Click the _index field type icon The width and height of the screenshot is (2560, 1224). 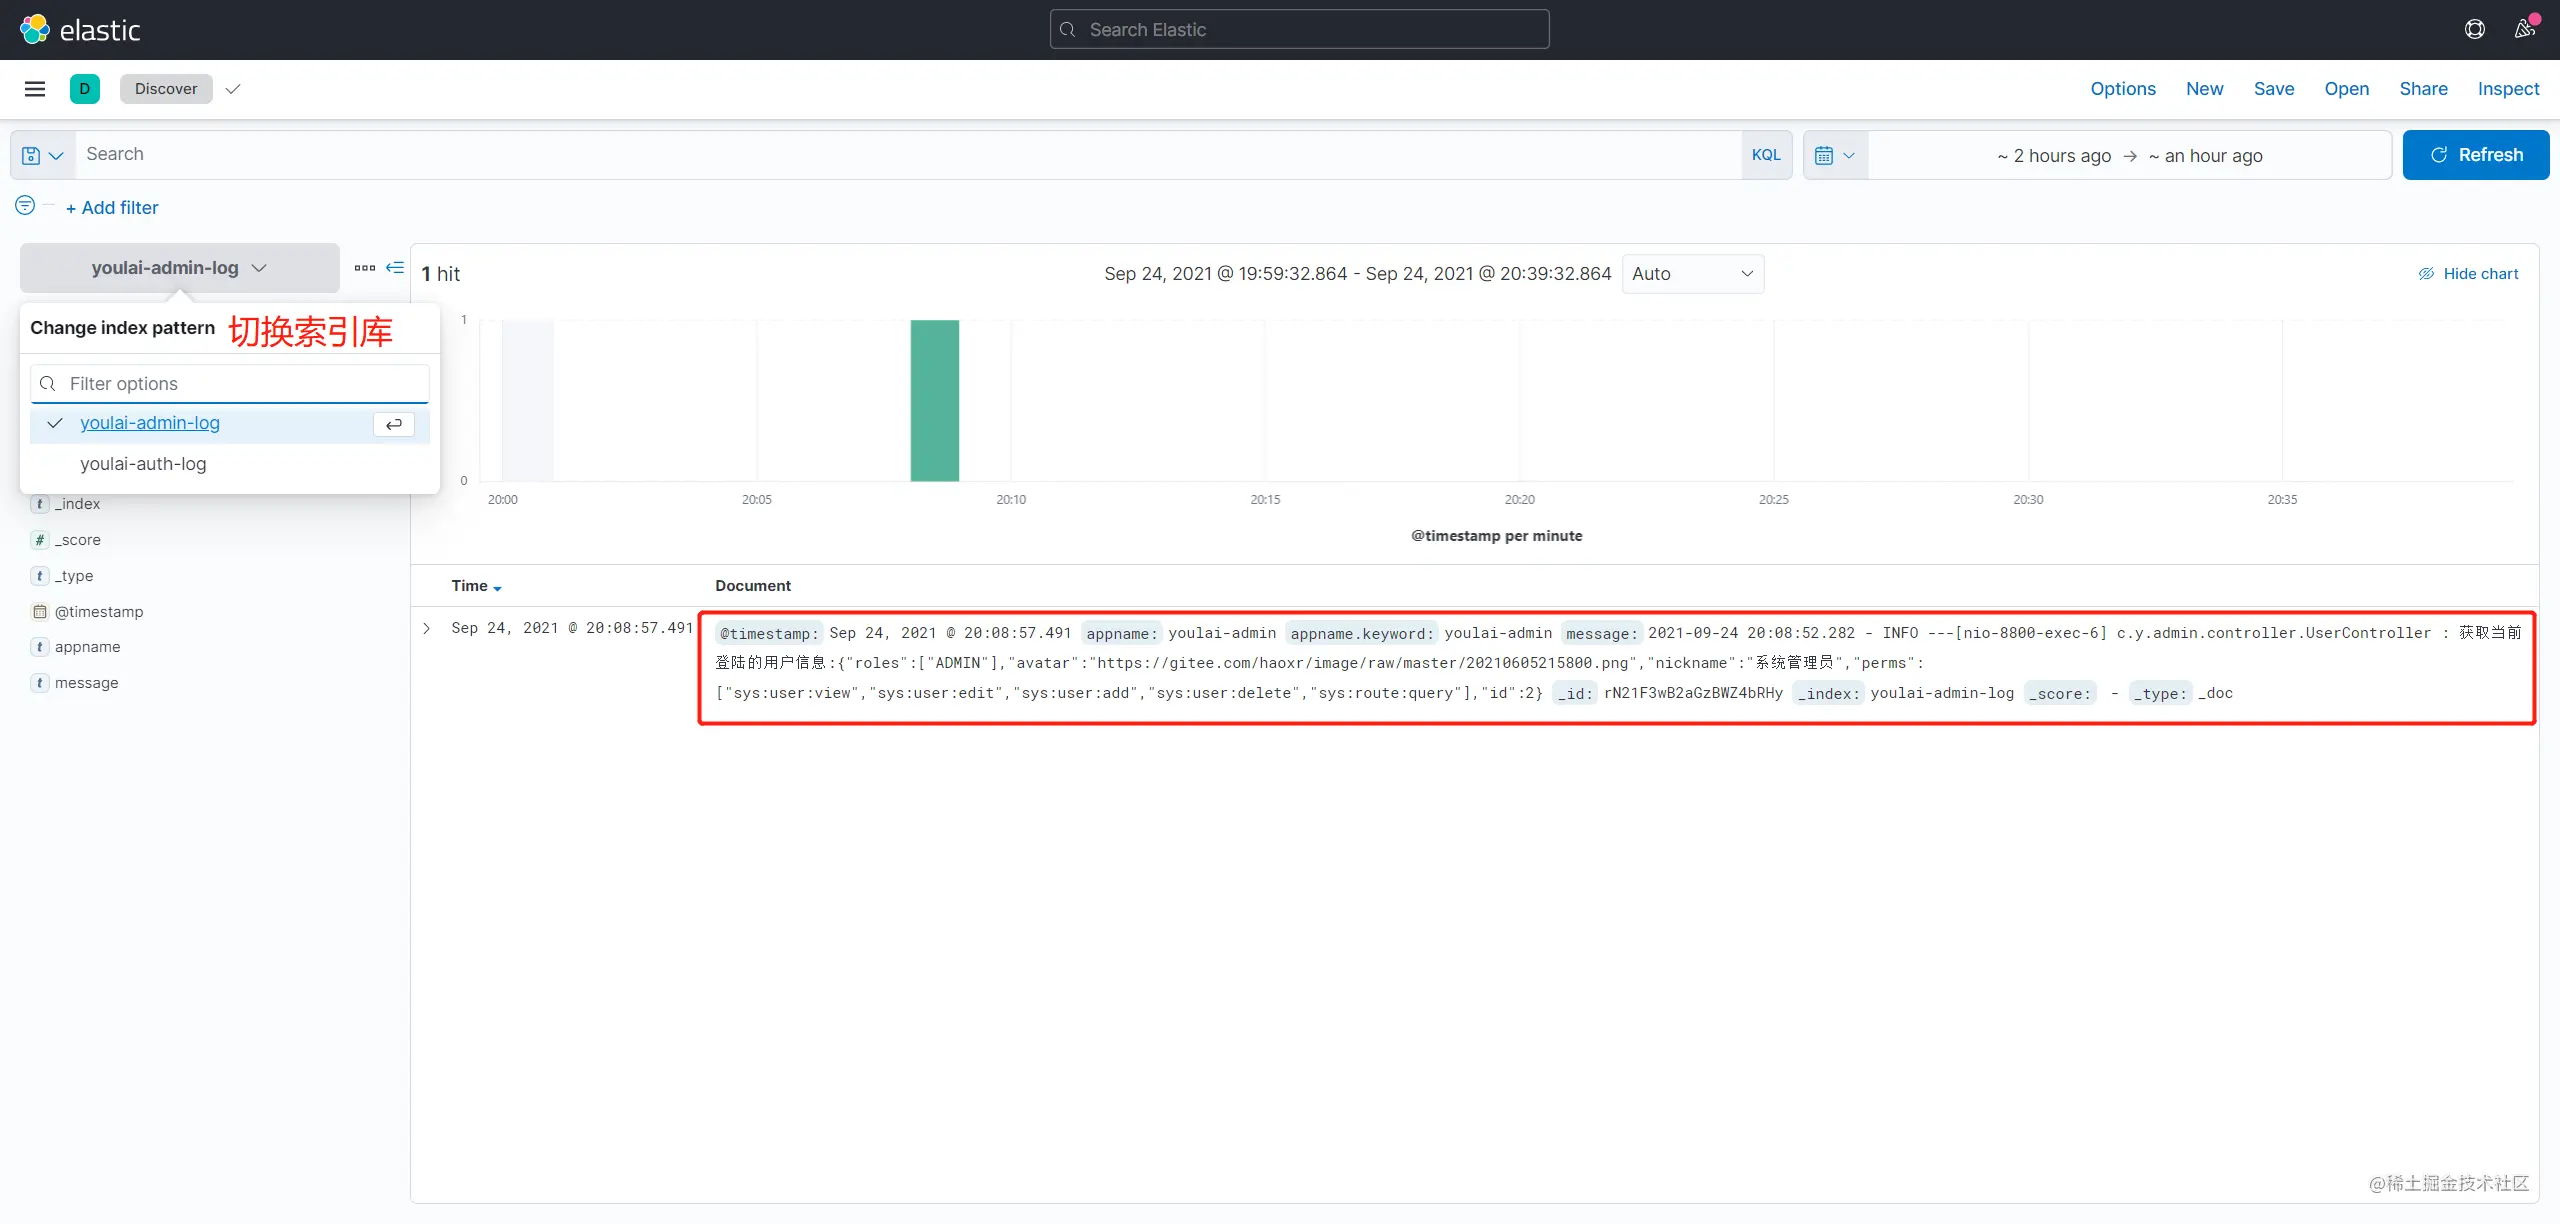pyautogui.click(x=40, y=504)
